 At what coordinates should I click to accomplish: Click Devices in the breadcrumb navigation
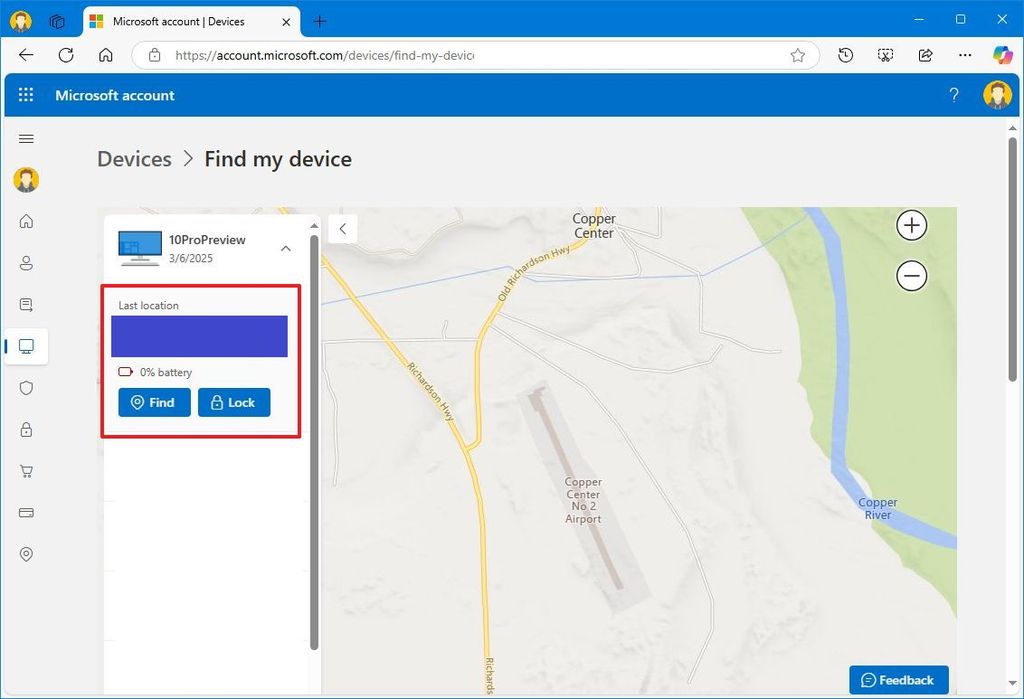(x=134, y=158)
